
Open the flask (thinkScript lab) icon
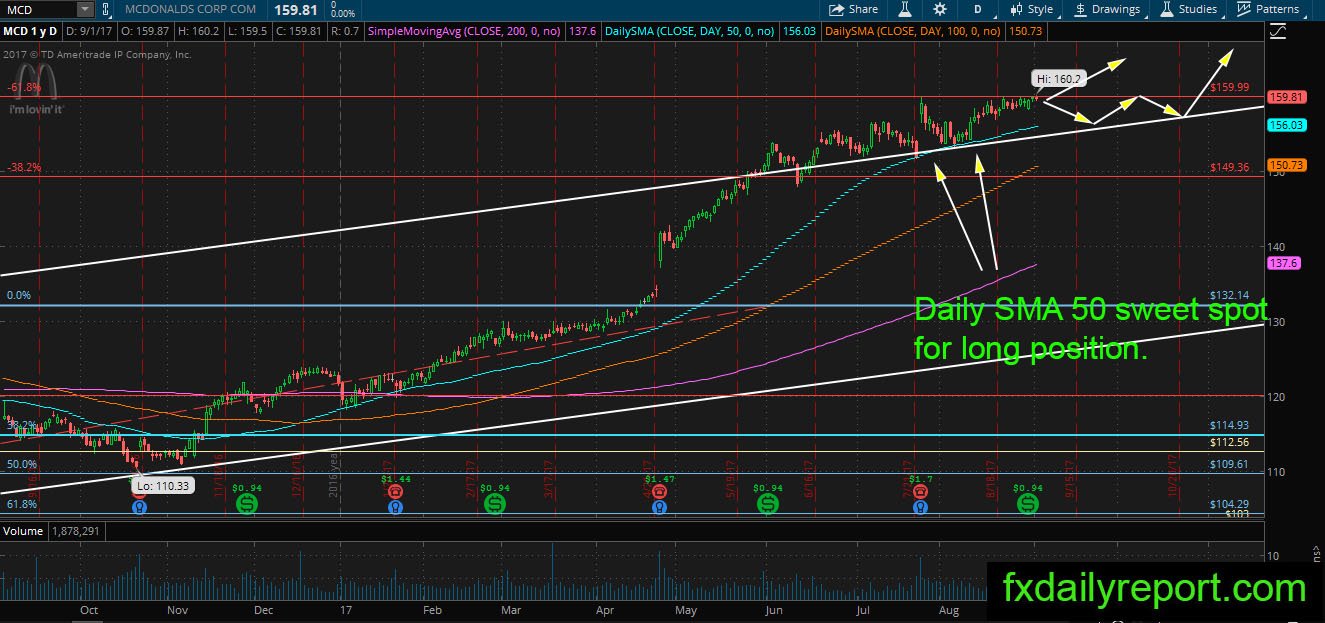(x=904, y=9)
